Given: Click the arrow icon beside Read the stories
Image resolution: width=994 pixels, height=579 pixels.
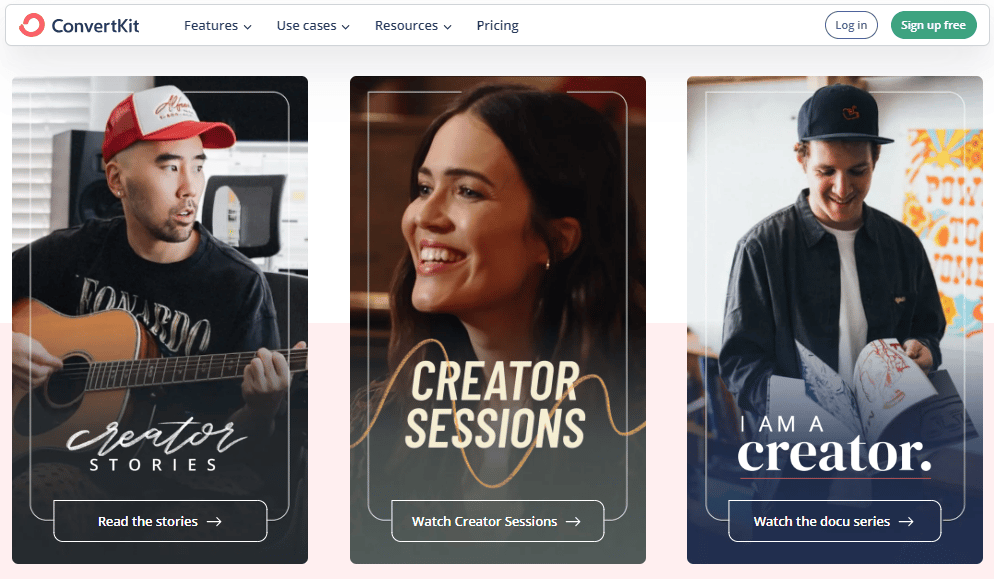Looking at the screenshot, I should tap(214, 521).
